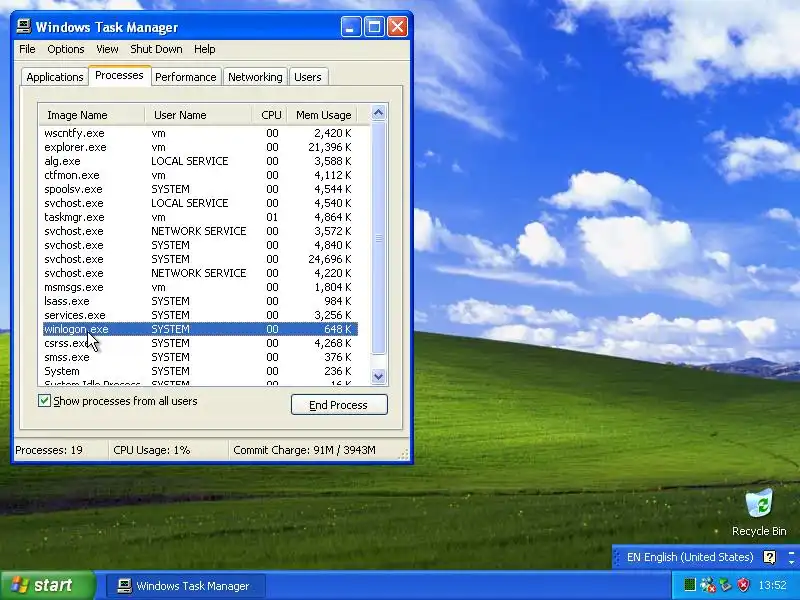Open Windows Messenger tray icon

coord(708,584)
